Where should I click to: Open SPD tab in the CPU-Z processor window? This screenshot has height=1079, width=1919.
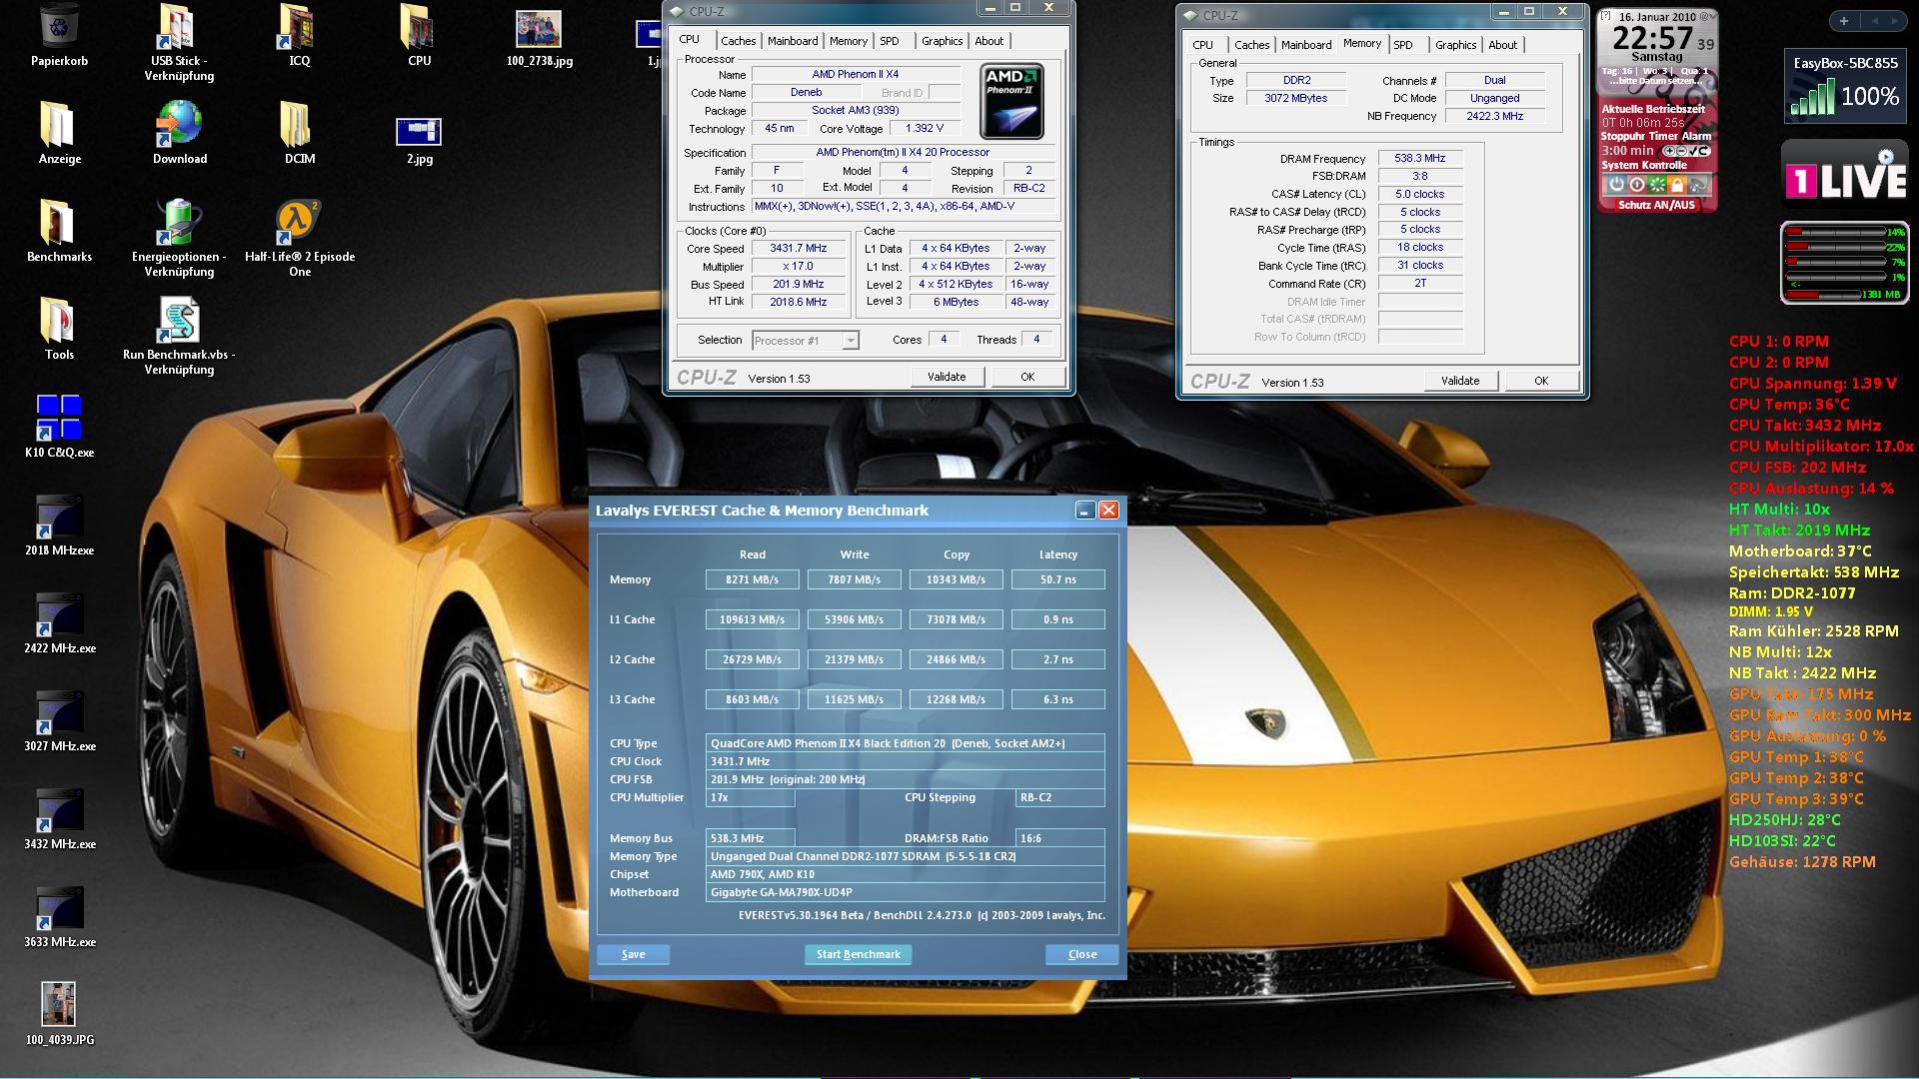889,41
